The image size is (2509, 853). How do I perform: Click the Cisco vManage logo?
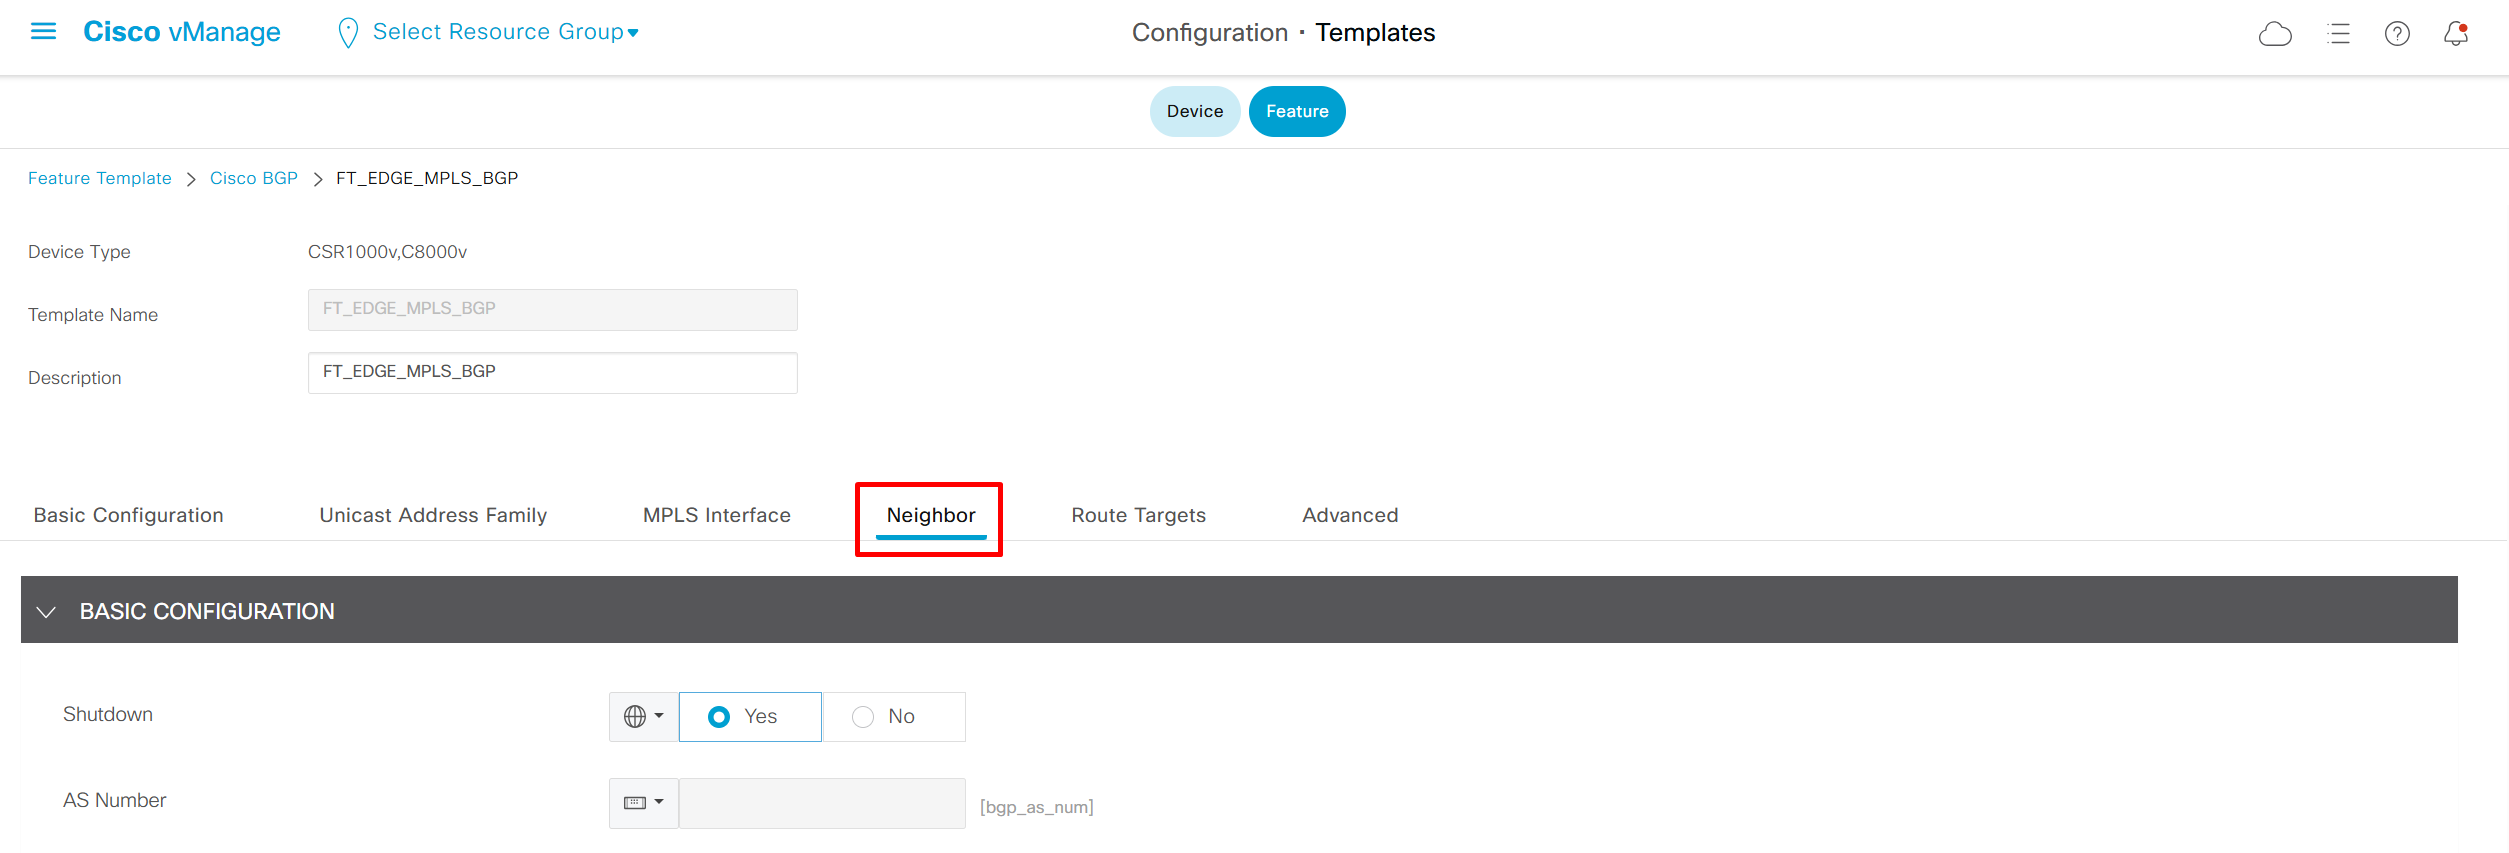(182, 32)
